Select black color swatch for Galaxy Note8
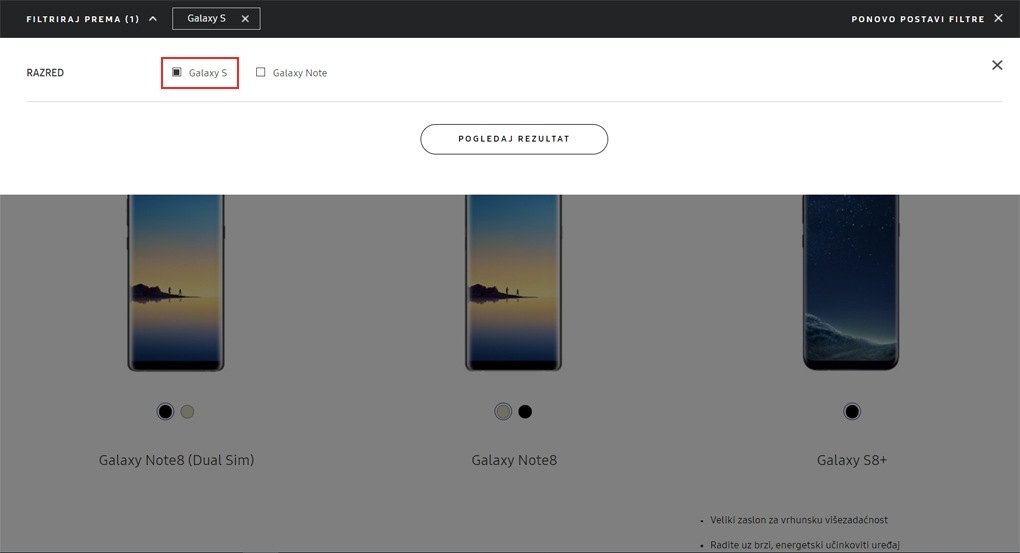This screenshot has width=1020, height=553. [525, 412]
